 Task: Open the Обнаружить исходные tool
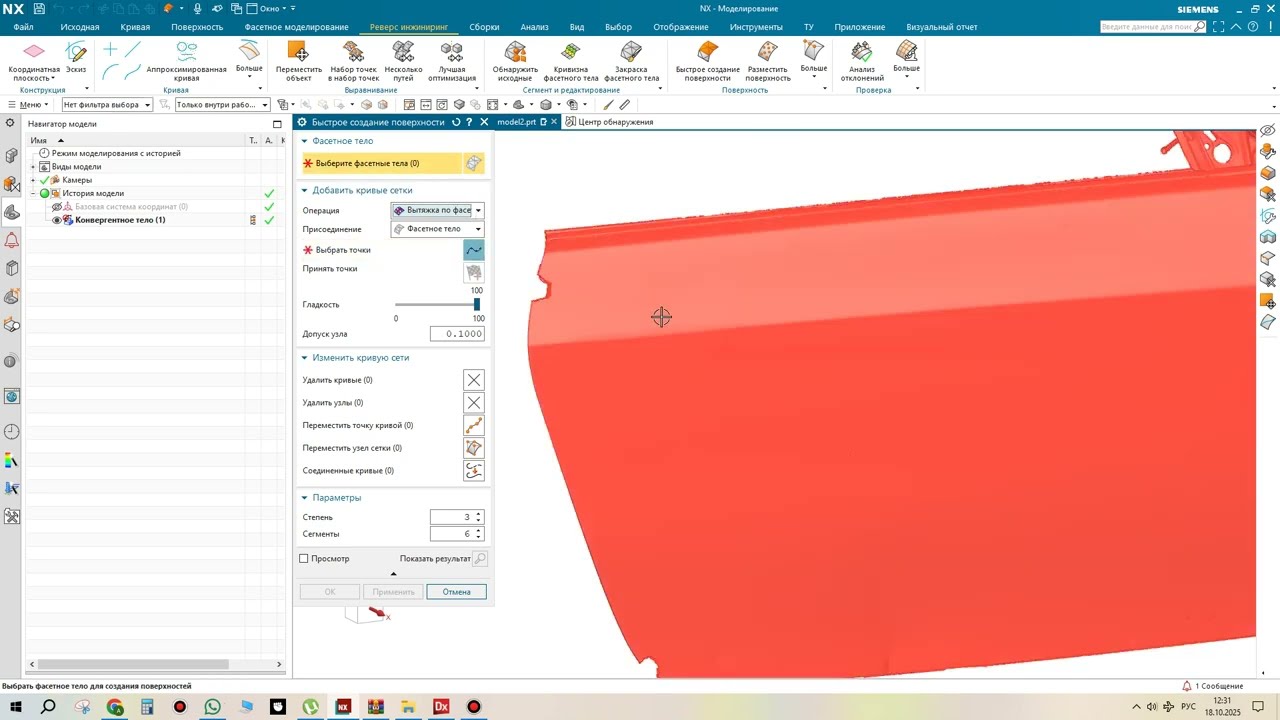515,61
